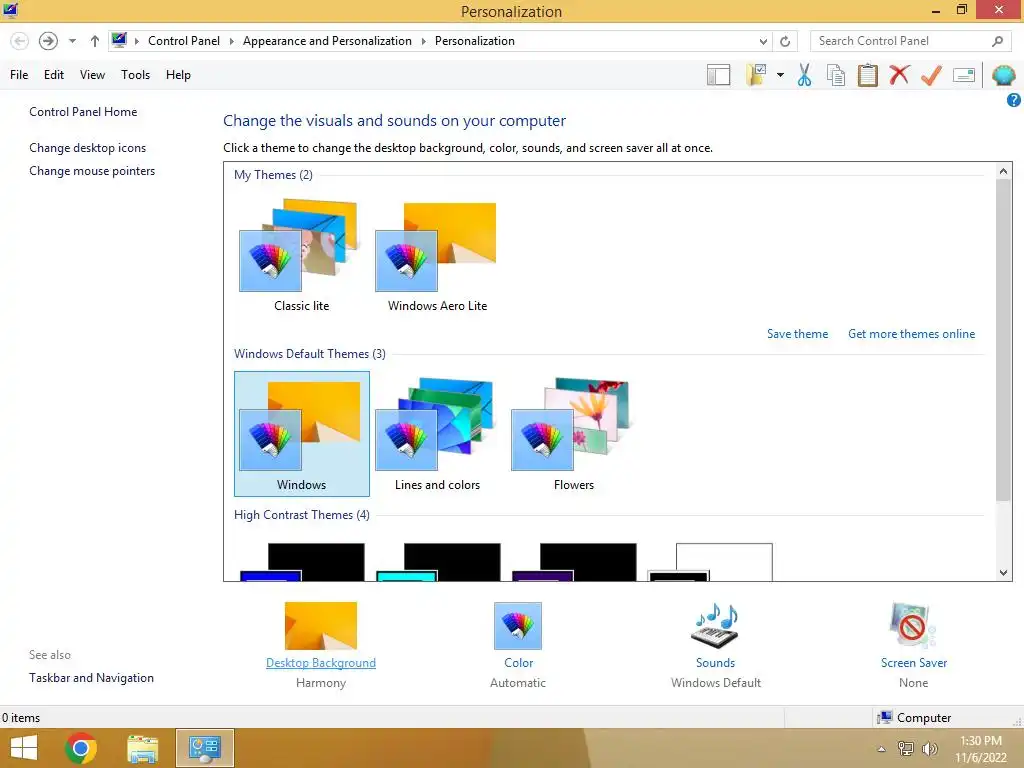The image size is (1024, 768).
Task: Open the Sounds settings icon
Action: pos(715,626)
